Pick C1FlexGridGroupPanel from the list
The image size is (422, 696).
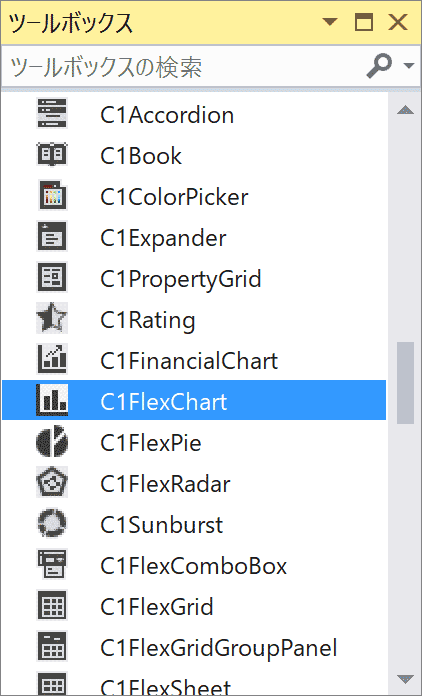(x=194, y=646)
